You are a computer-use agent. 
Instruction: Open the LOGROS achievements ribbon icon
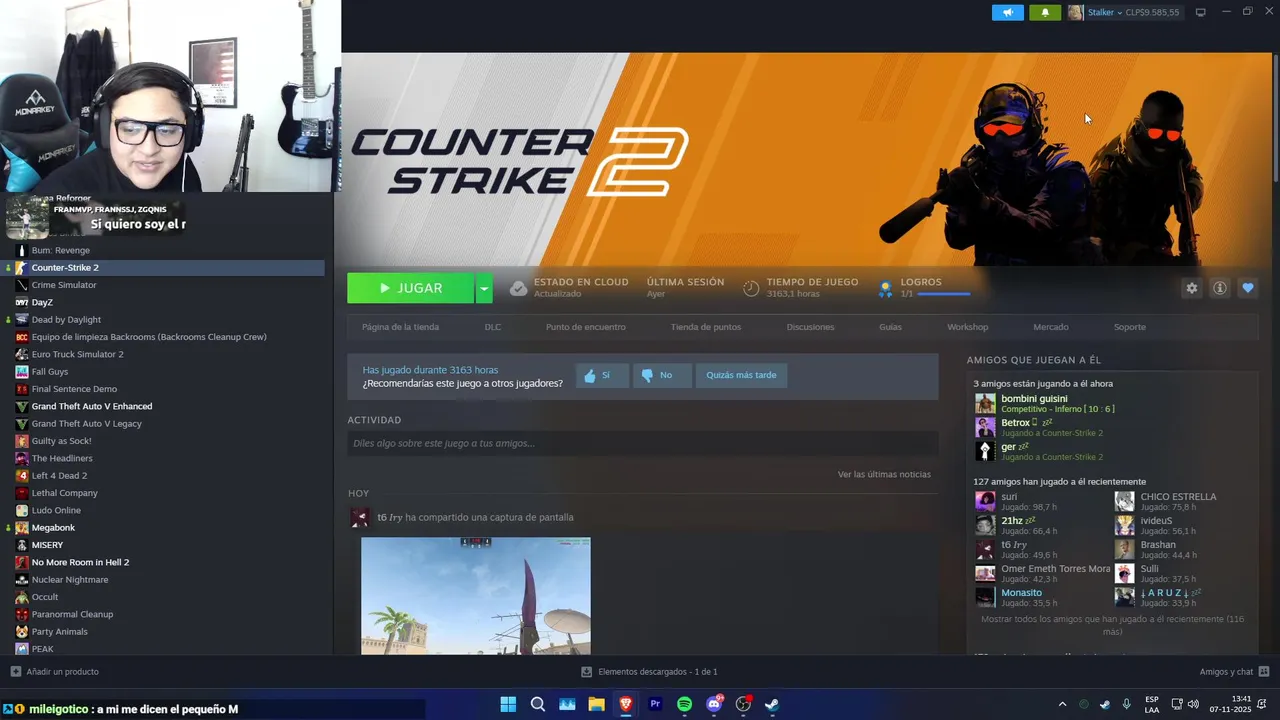pyautogui.click(x=885, y=288)
